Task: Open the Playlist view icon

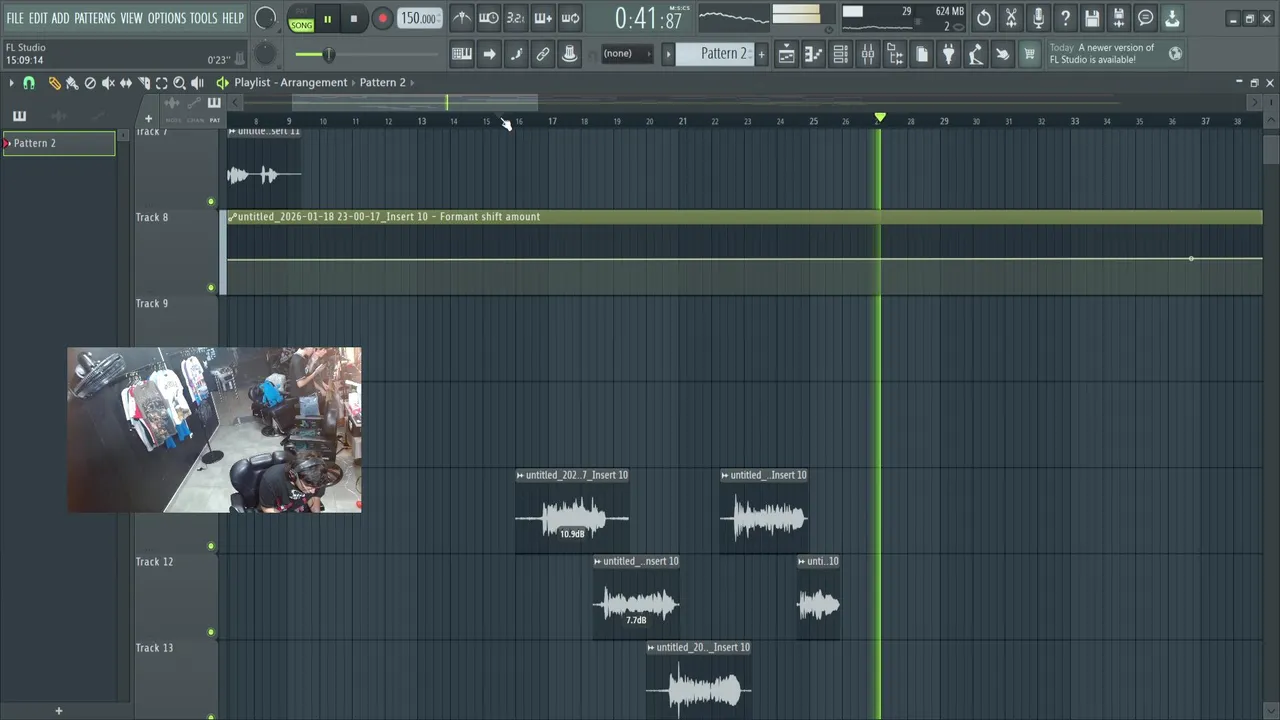Action: click(787, 54)
